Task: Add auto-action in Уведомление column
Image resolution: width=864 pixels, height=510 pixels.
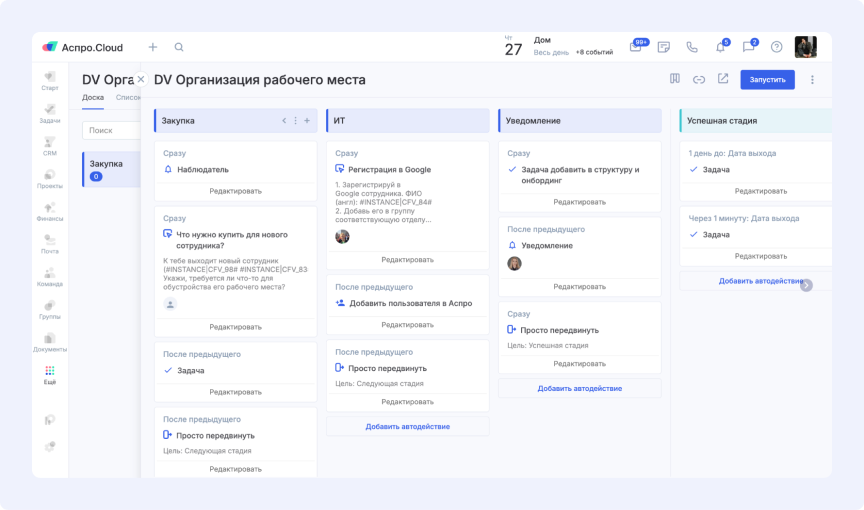Action: tap(580, 389)
